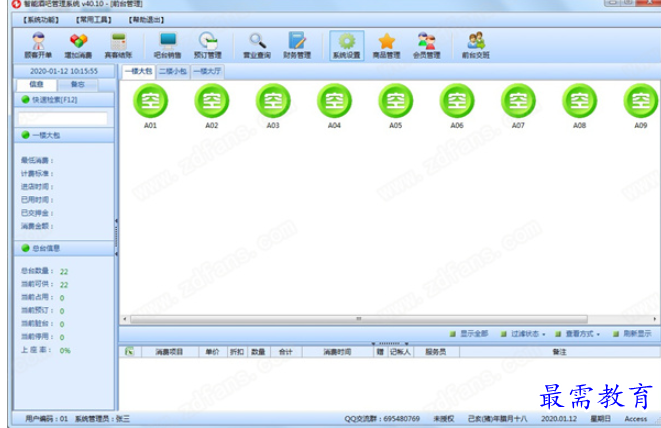Screen dimensions: 661x428
Task: Click the 2020-01-12 10:15:55 datetime display
Action: coord(64,71)
